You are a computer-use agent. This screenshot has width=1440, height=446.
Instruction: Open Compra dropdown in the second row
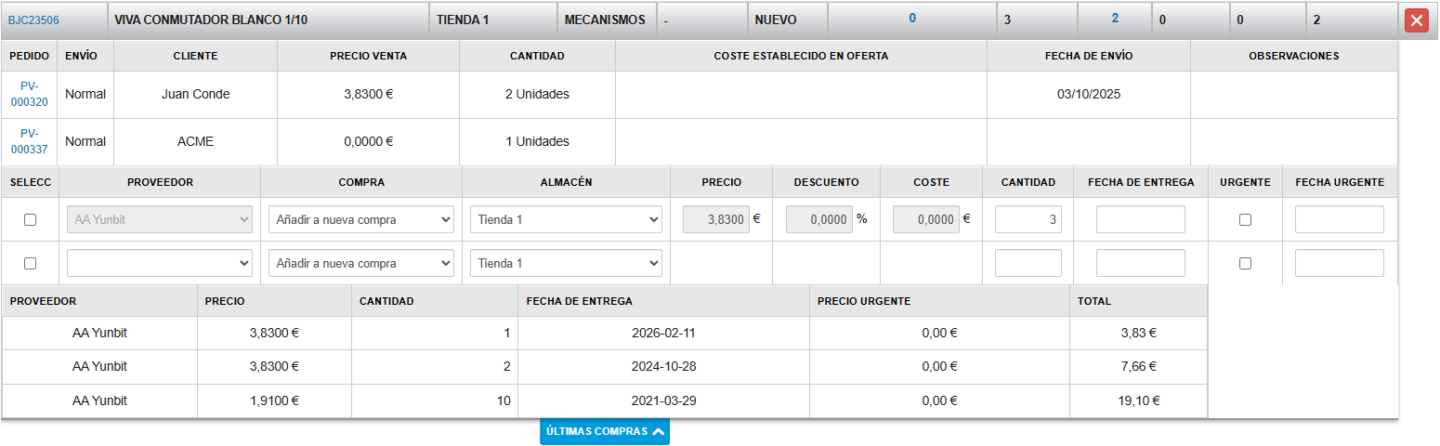(361, 263)
